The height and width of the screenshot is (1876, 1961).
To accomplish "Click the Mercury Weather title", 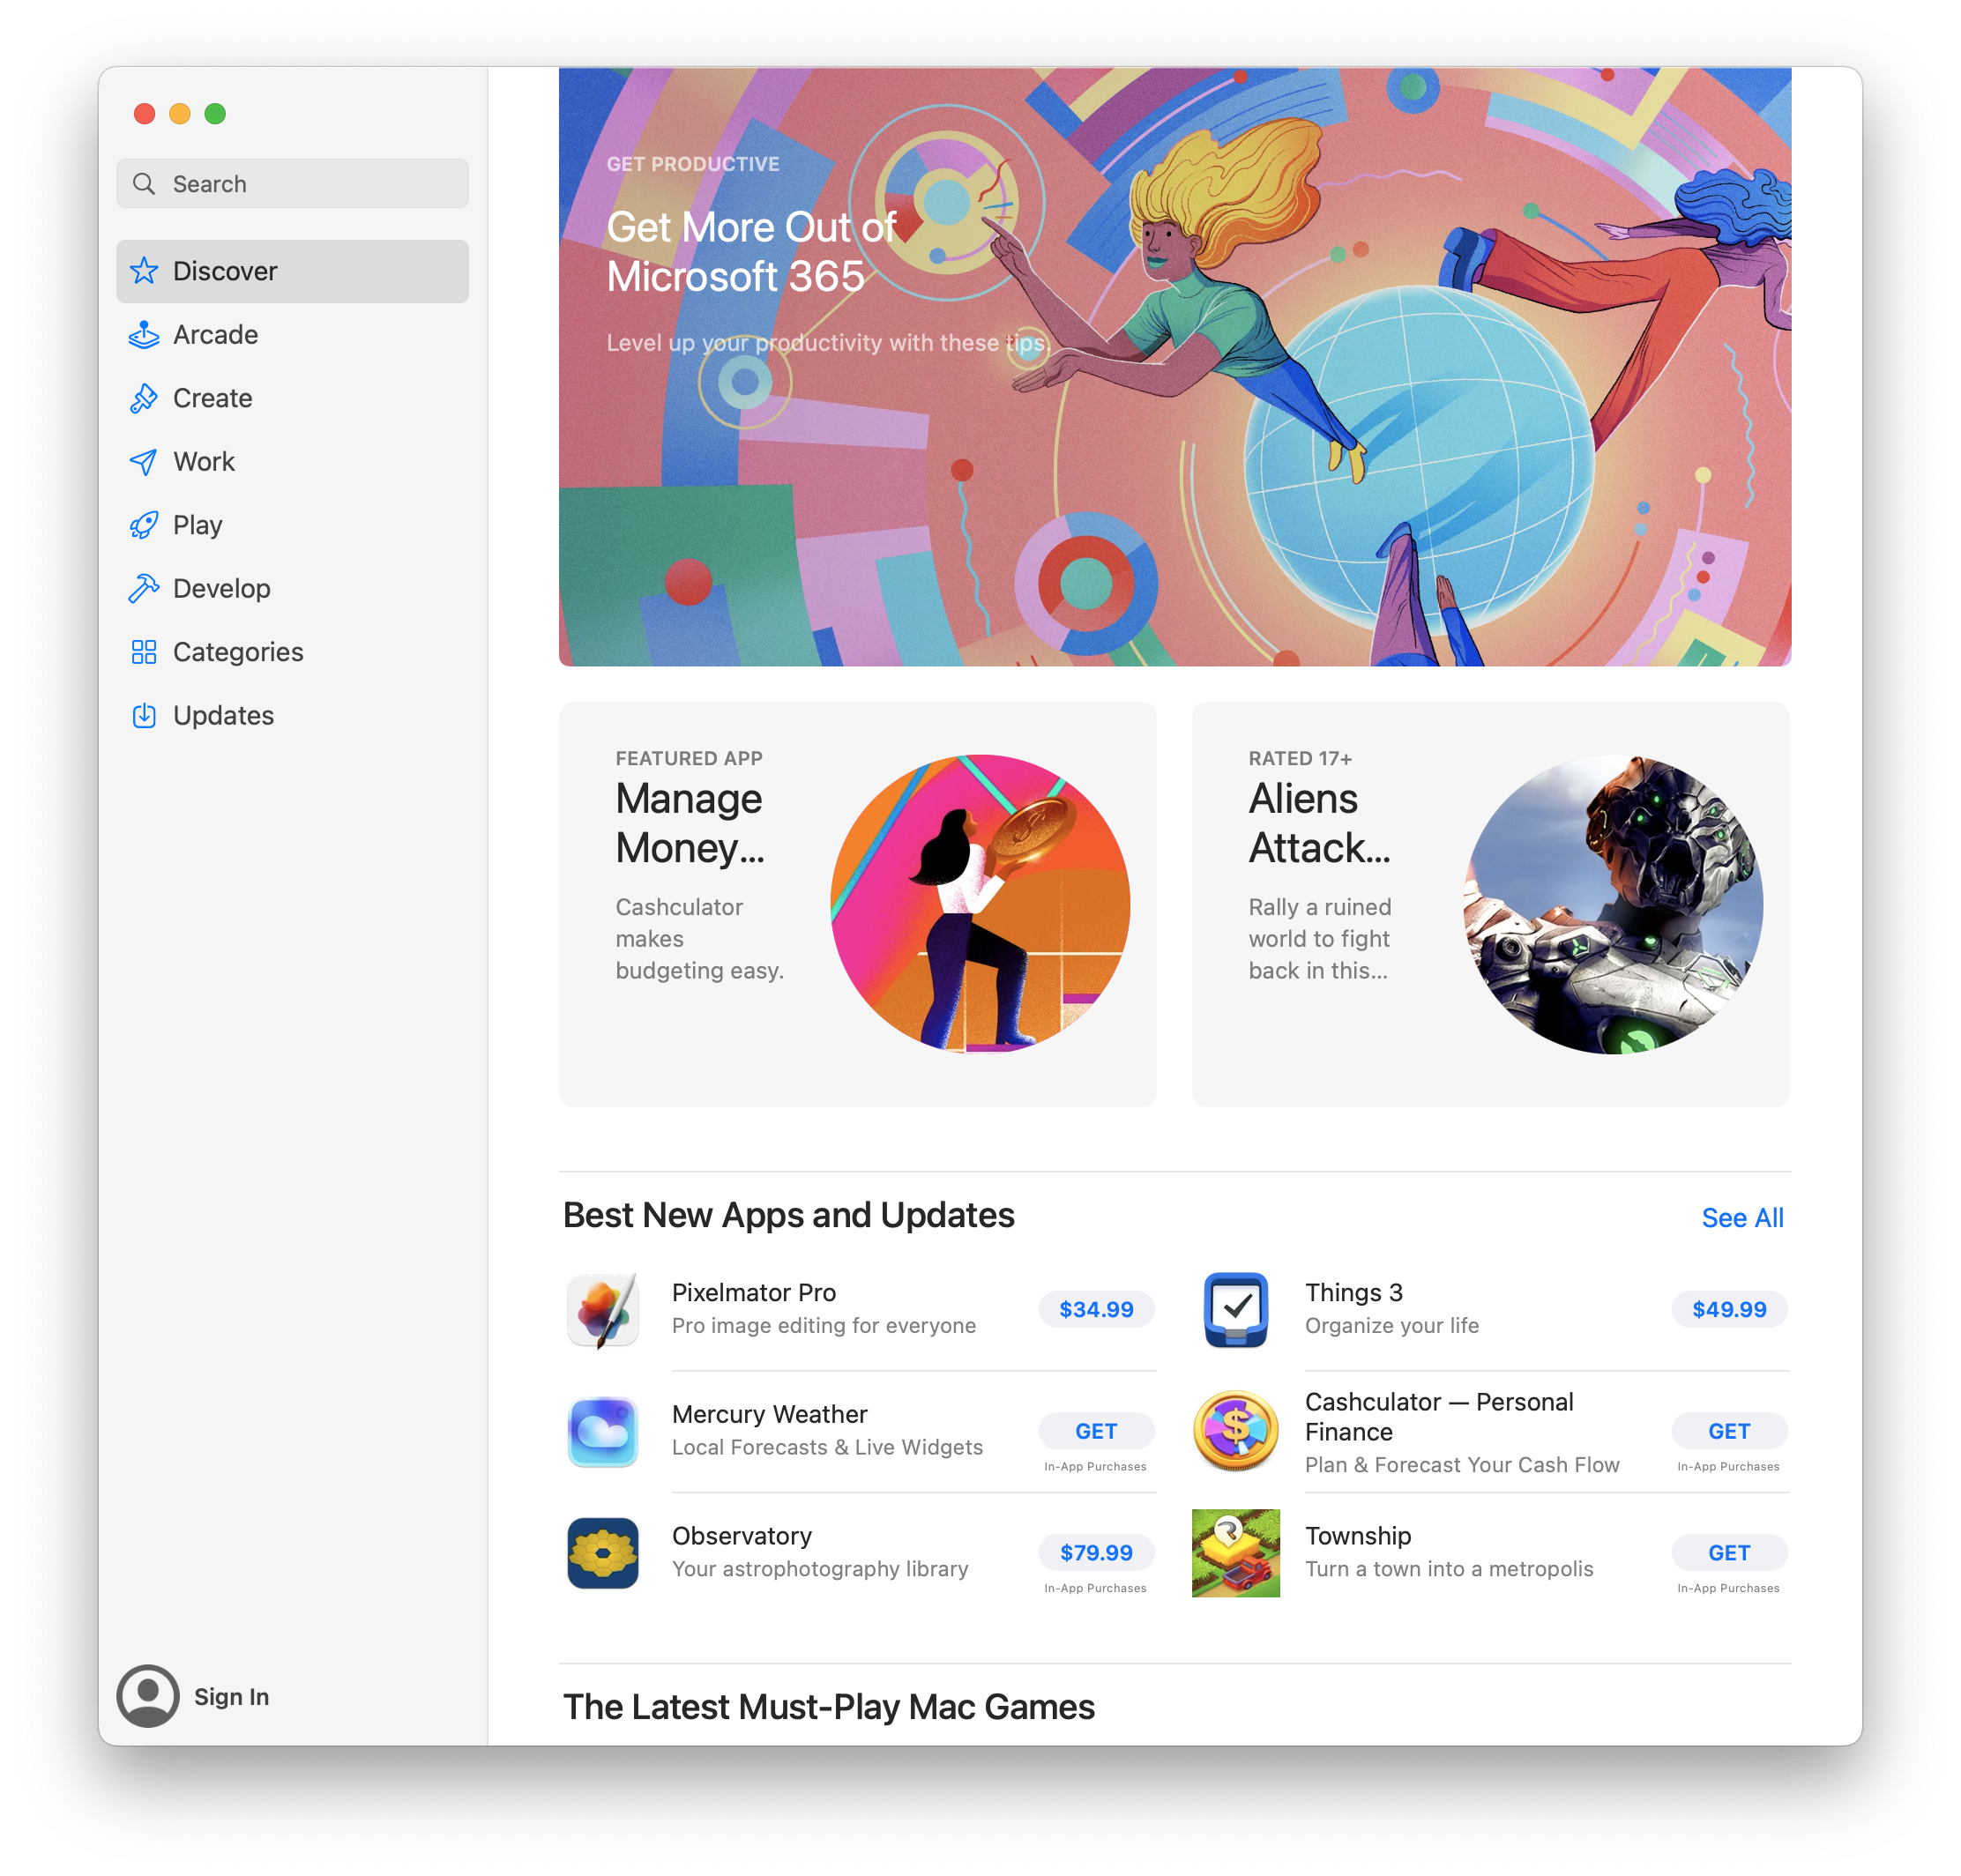I will coord(770,1414).
